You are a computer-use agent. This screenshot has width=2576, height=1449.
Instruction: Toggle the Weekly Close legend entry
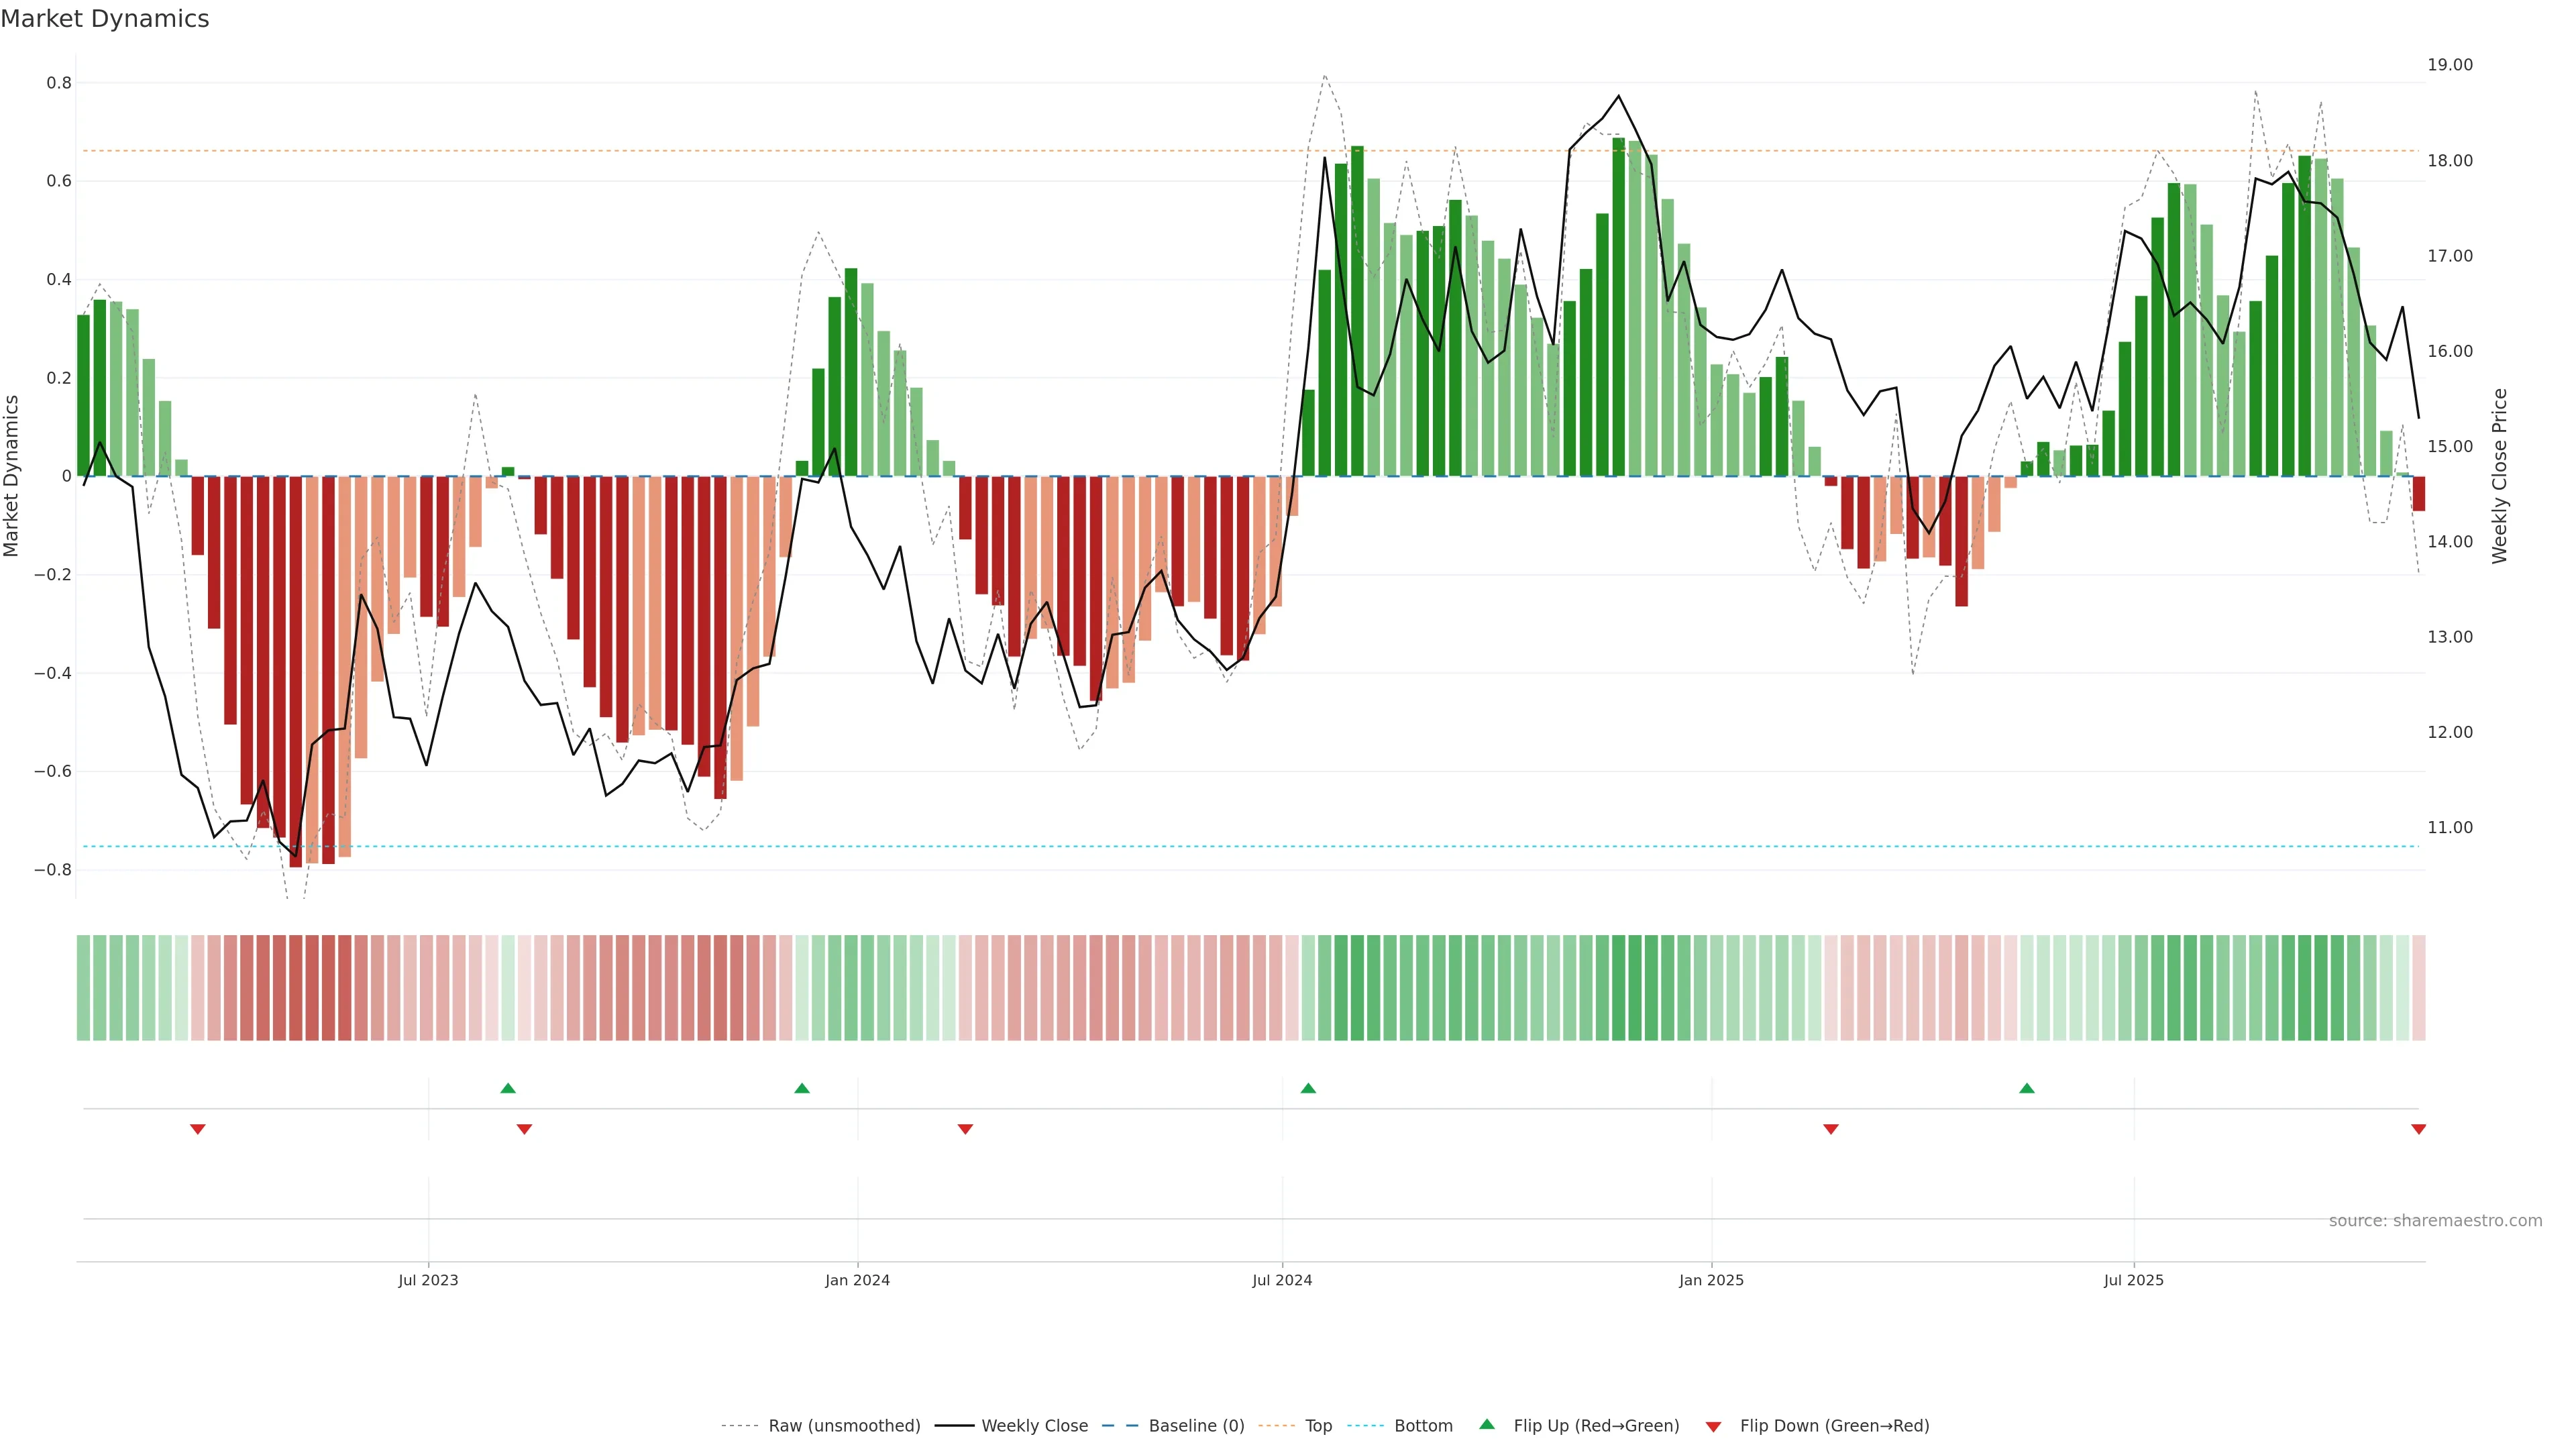point(1034,1426)
